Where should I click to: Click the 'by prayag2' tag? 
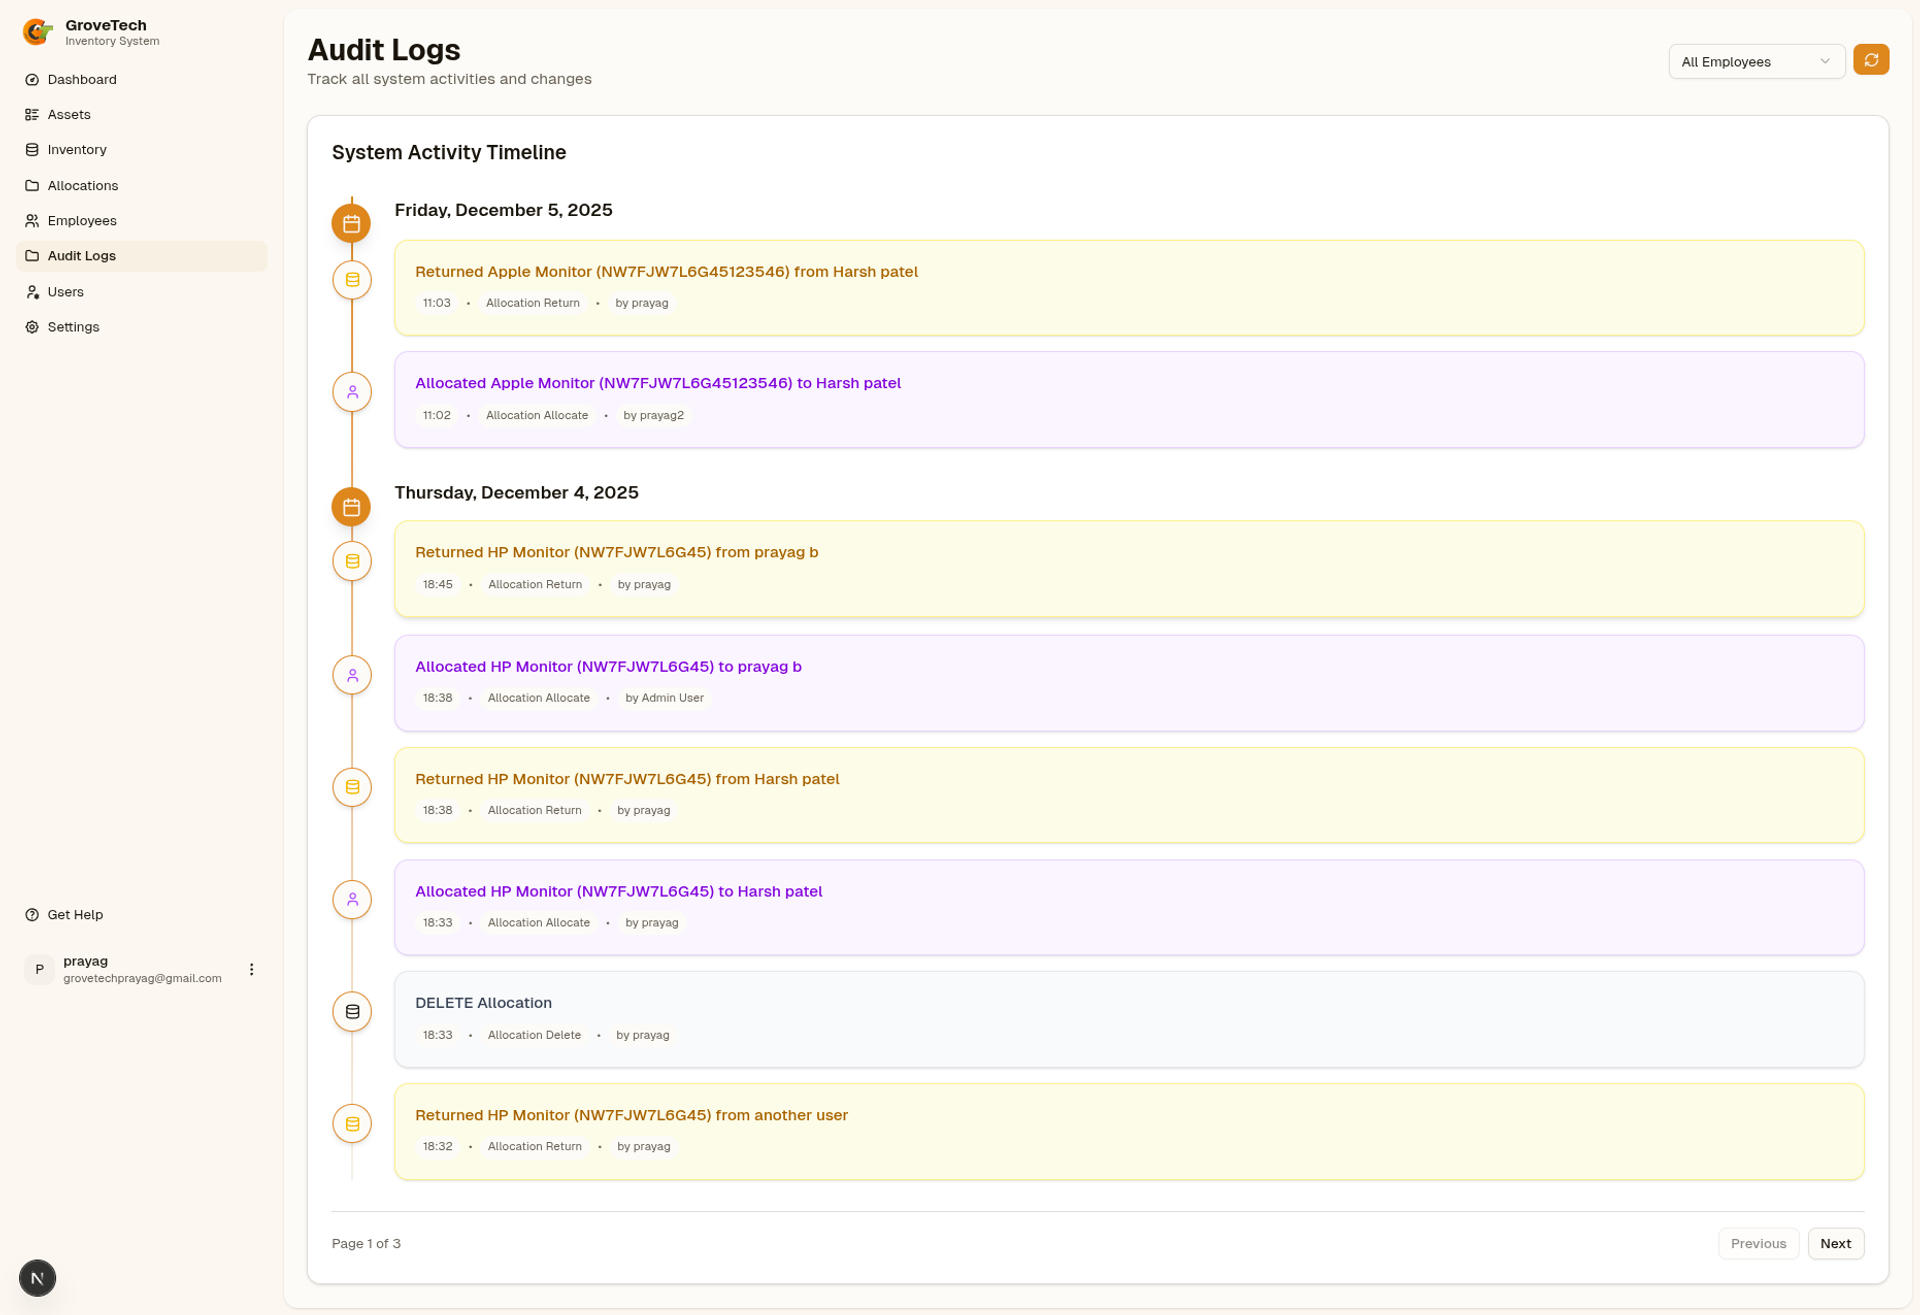click(x=653, y=416)
